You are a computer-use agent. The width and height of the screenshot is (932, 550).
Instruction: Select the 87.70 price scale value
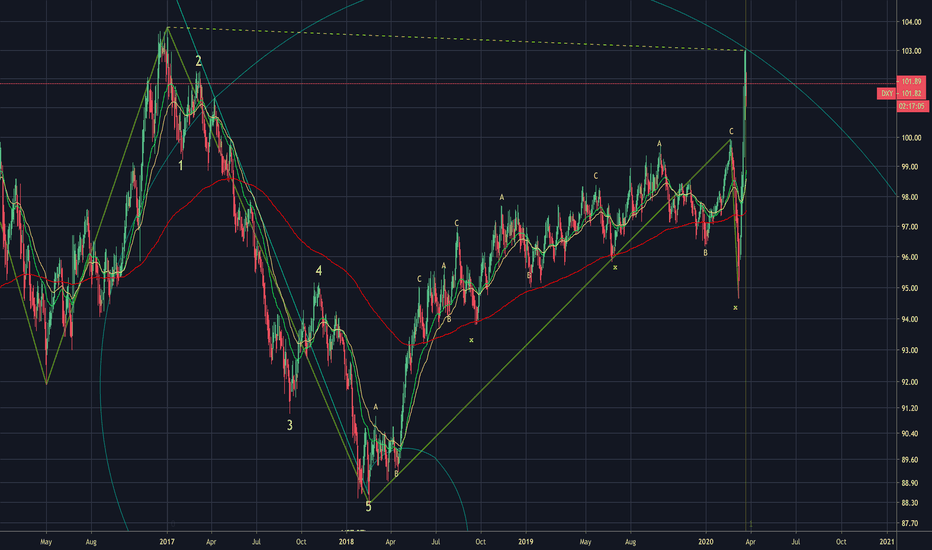pos(910,523)
